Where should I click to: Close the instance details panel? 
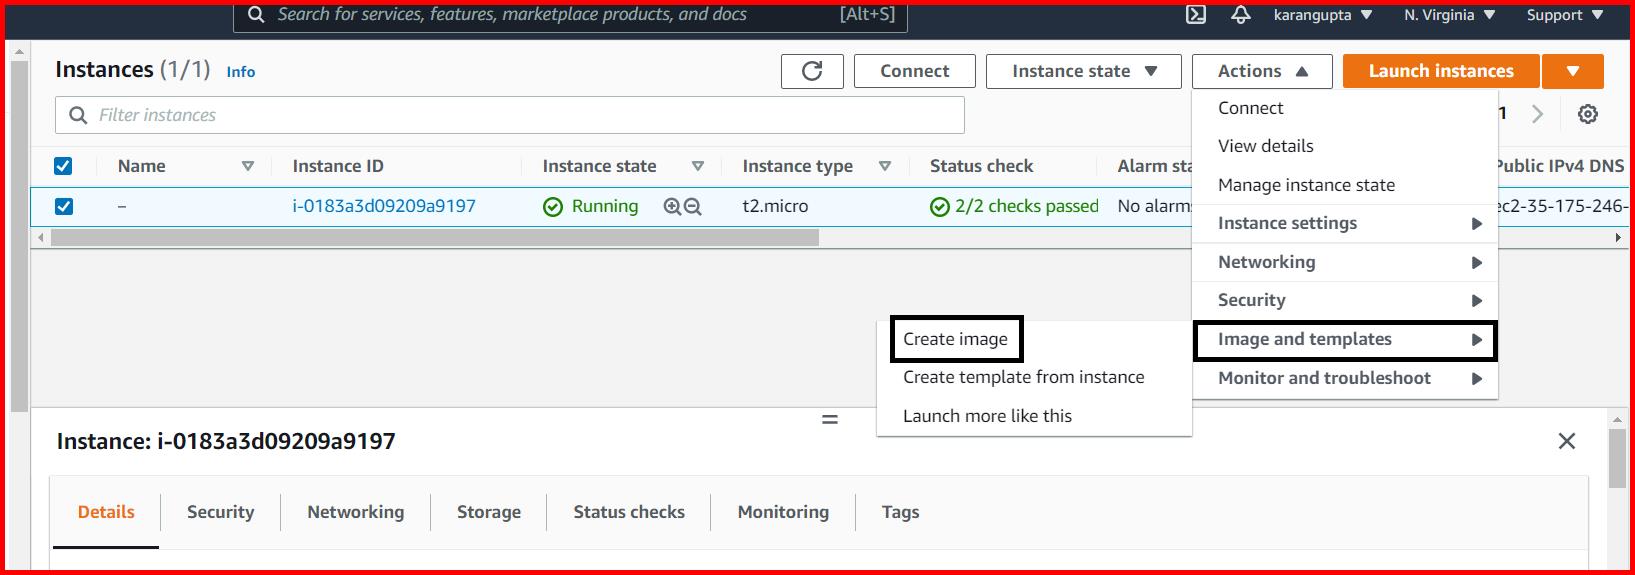(x=1567, y=441)
